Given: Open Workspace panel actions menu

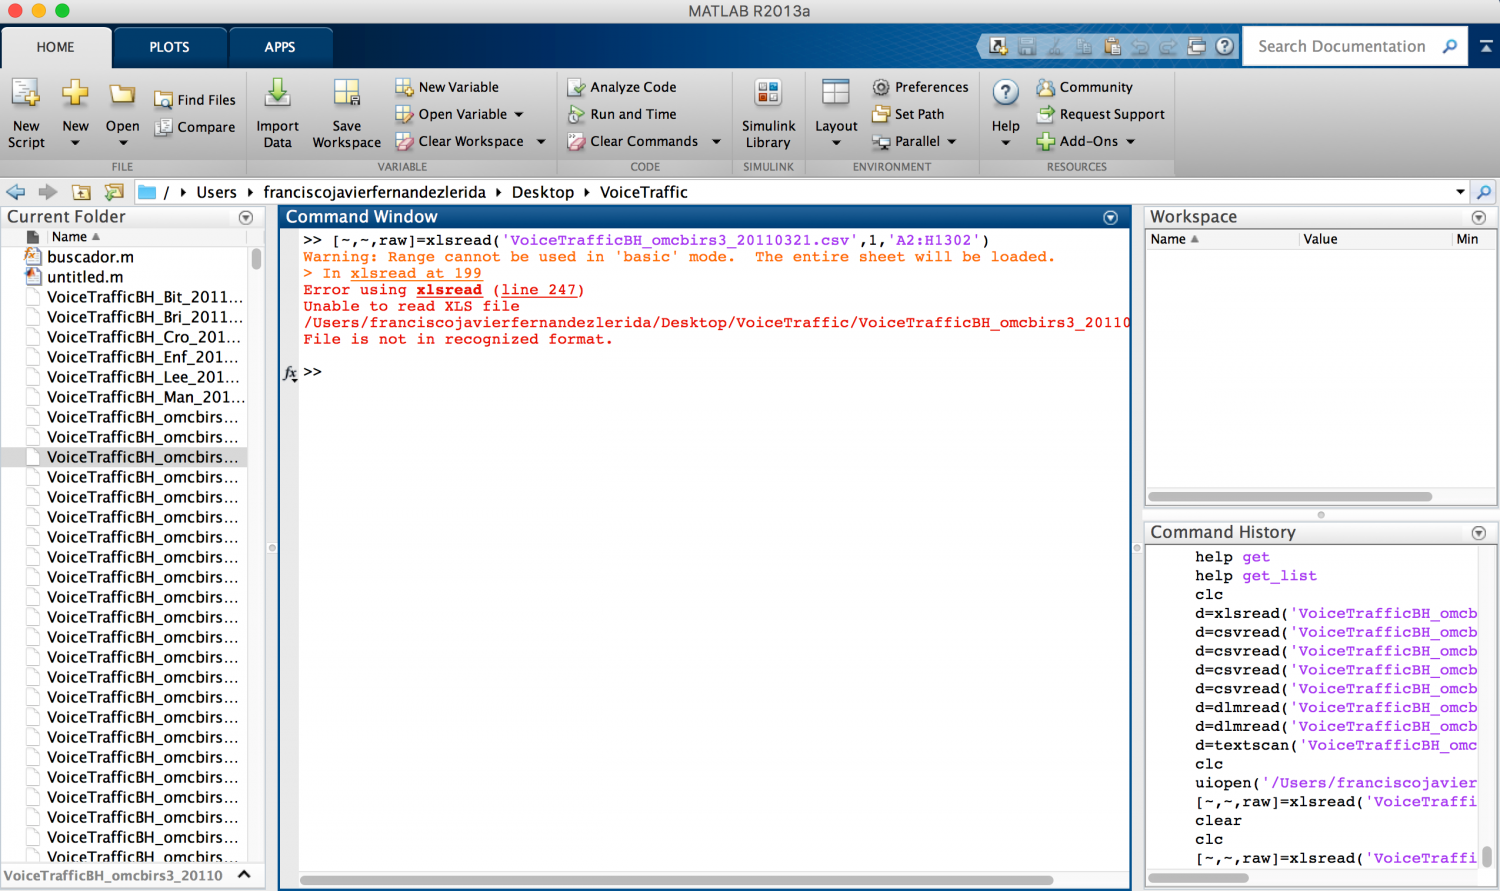Looking at the screenshot, I should point(1479,217).
